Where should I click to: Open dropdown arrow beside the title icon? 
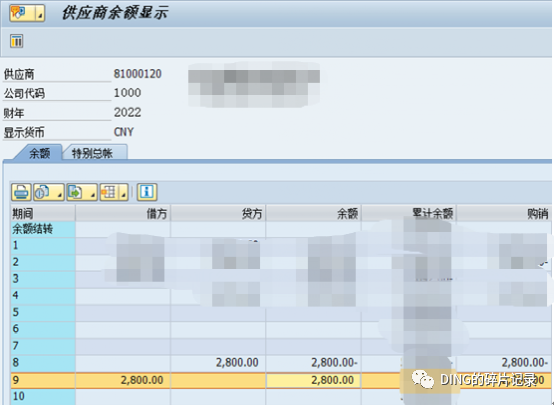tap(40, 13)
